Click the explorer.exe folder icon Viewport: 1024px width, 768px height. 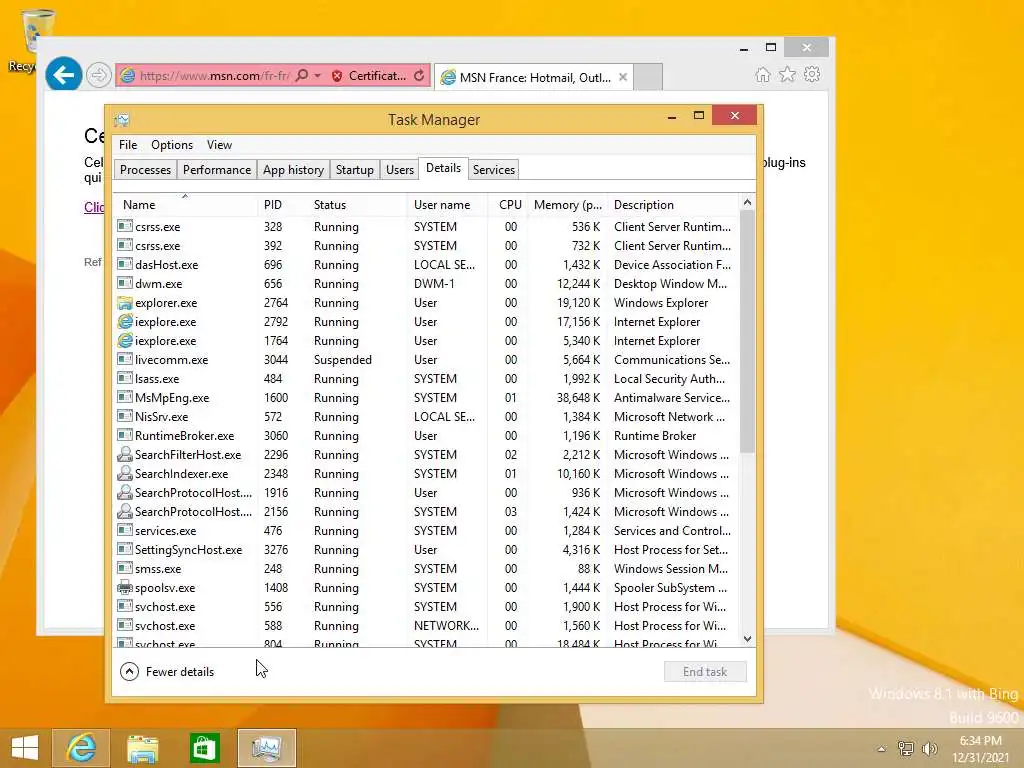125,302
